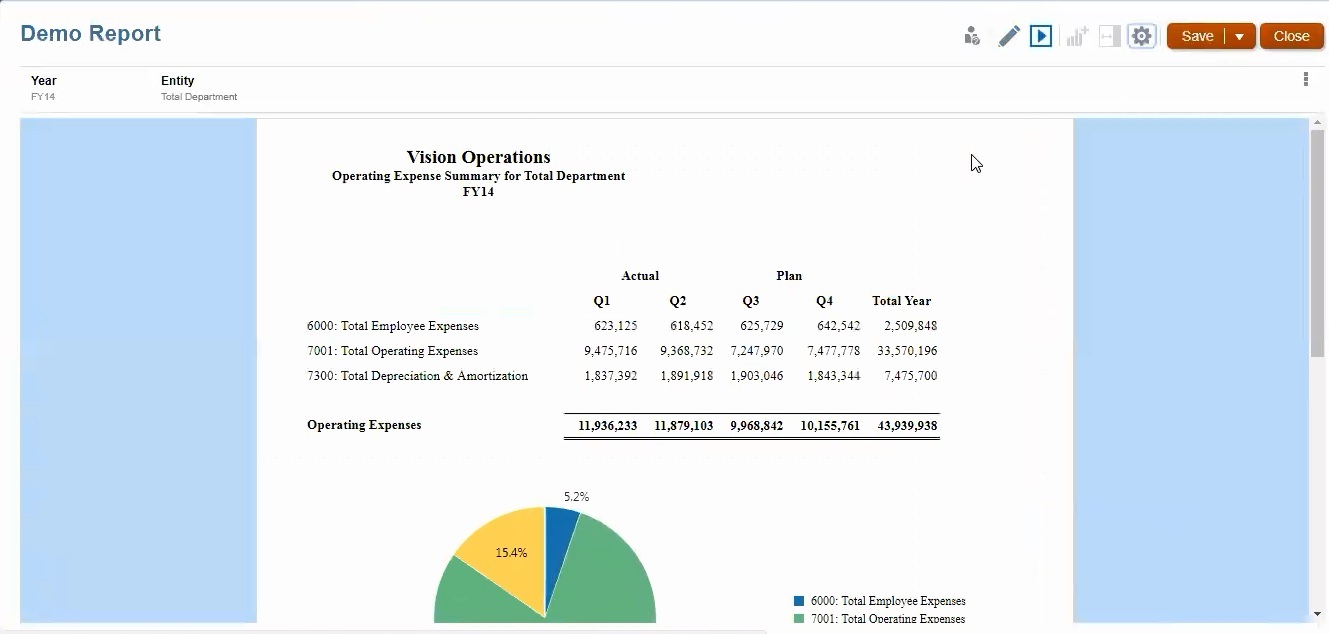Image resolution: width=1329 pixels, height=634 pixels.
Task: Click the Close button
Action: 1291,35
